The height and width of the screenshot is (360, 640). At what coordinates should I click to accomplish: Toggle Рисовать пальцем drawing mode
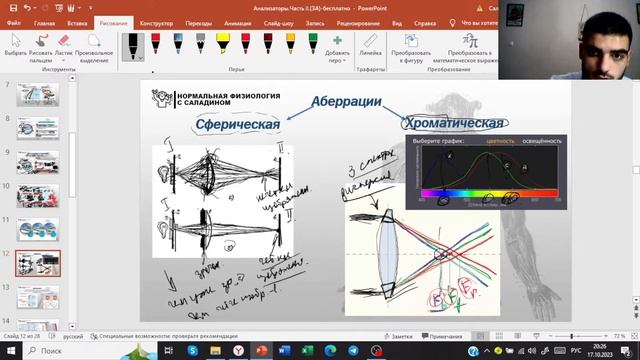click(41, 48)
